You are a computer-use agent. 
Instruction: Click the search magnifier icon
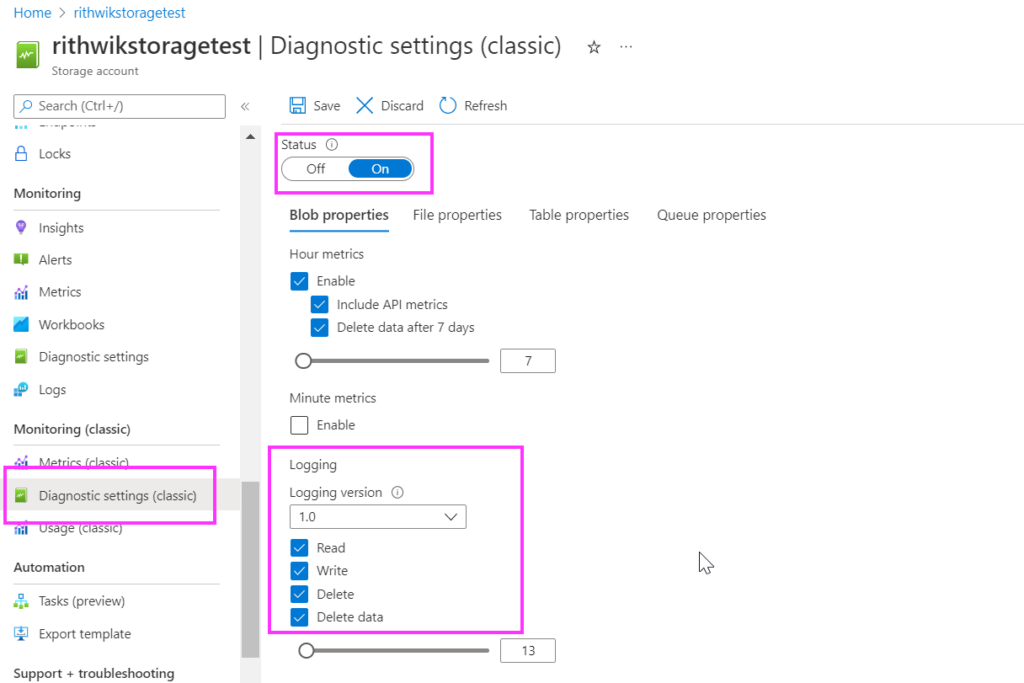tap(26, 106)
